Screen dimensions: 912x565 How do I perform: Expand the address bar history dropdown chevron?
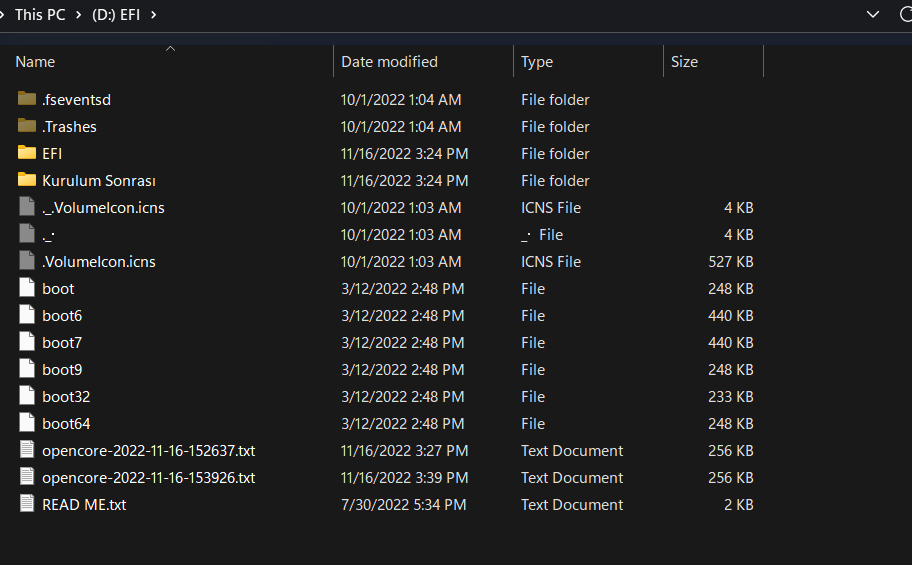pos(874,14)
